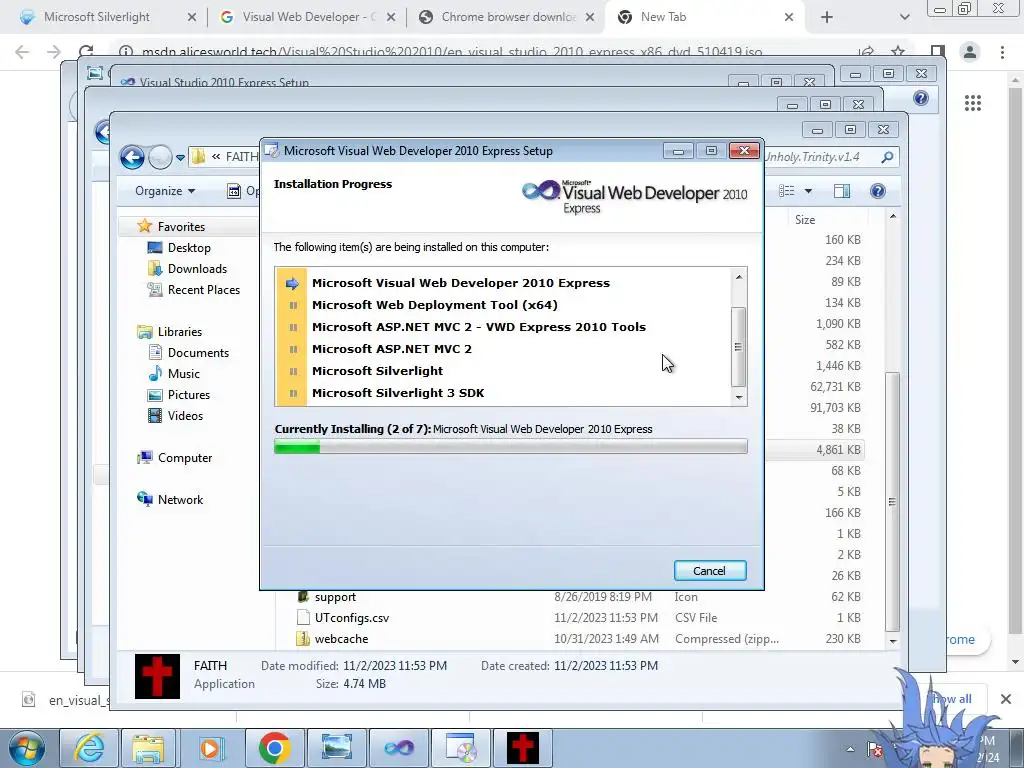
Task: Select the webcache compressed folder
Action: [x=341, y=639]
